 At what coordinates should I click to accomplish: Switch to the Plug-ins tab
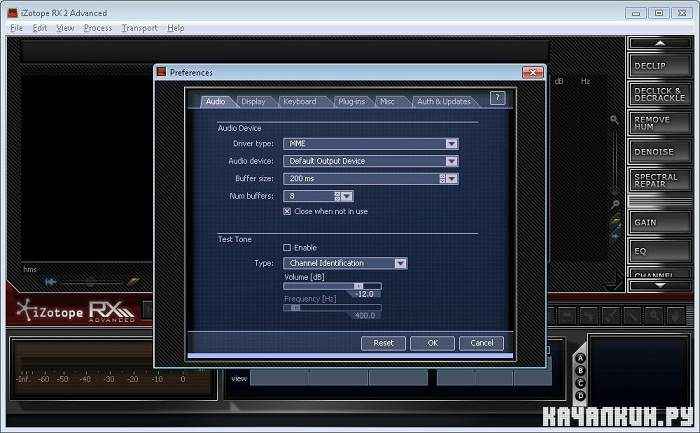pos(351,101)
